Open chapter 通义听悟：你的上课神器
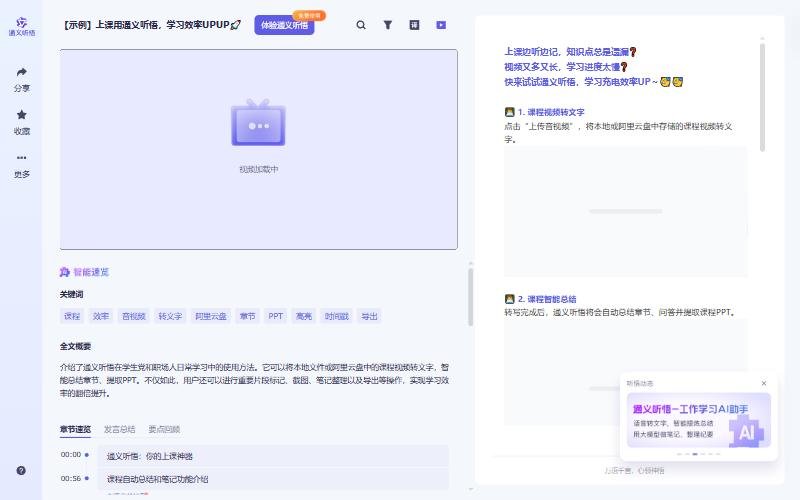Image resolution: width=800 pixels, height=500 pixels. coord(273,456)
